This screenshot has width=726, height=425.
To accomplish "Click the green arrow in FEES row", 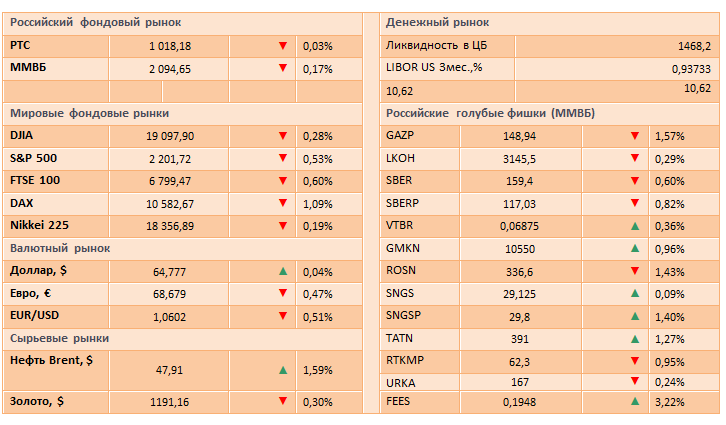I will 635,401.
